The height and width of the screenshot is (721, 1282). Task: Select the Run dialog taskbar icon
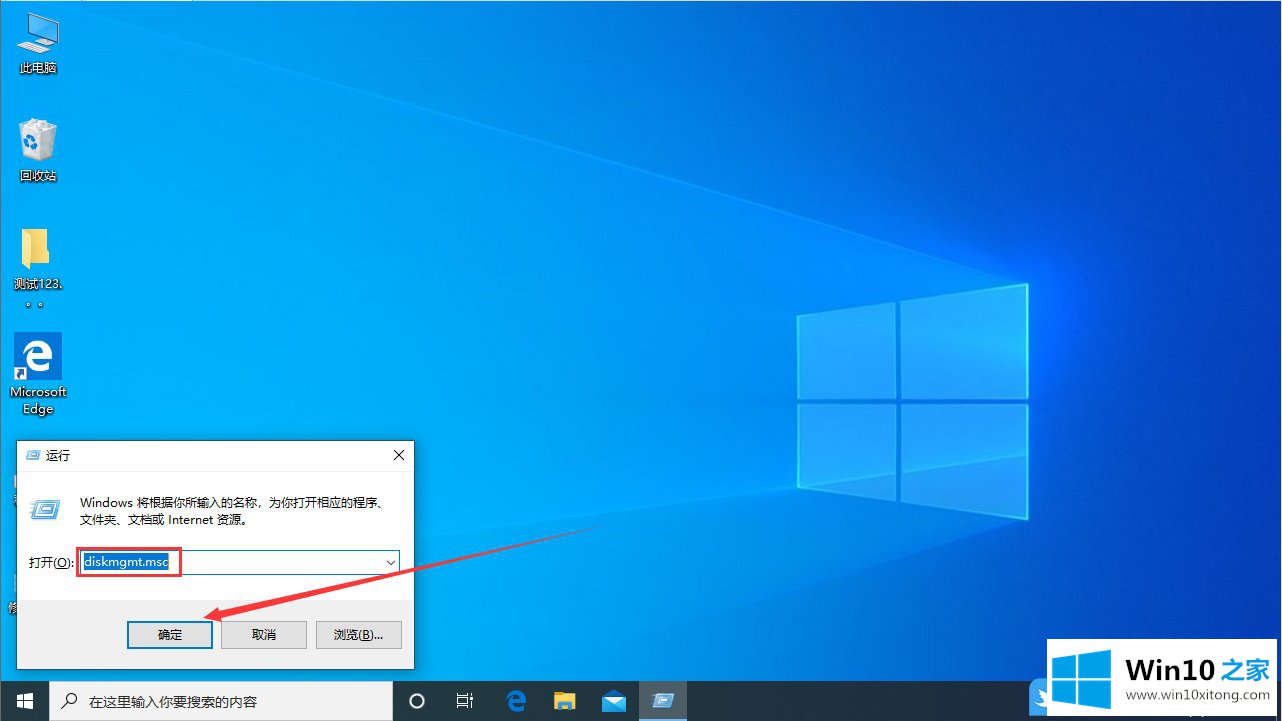(662, 701)
